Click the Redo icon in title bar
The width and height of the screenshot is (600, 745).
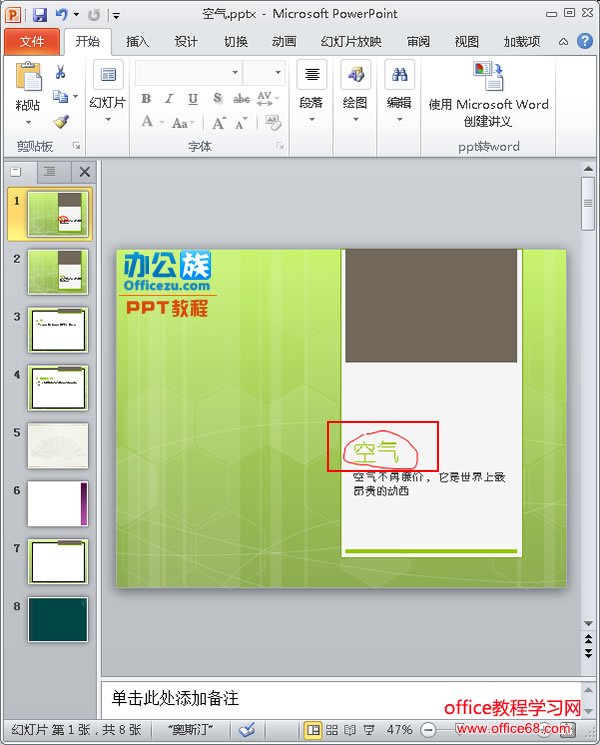click(94, 15)
